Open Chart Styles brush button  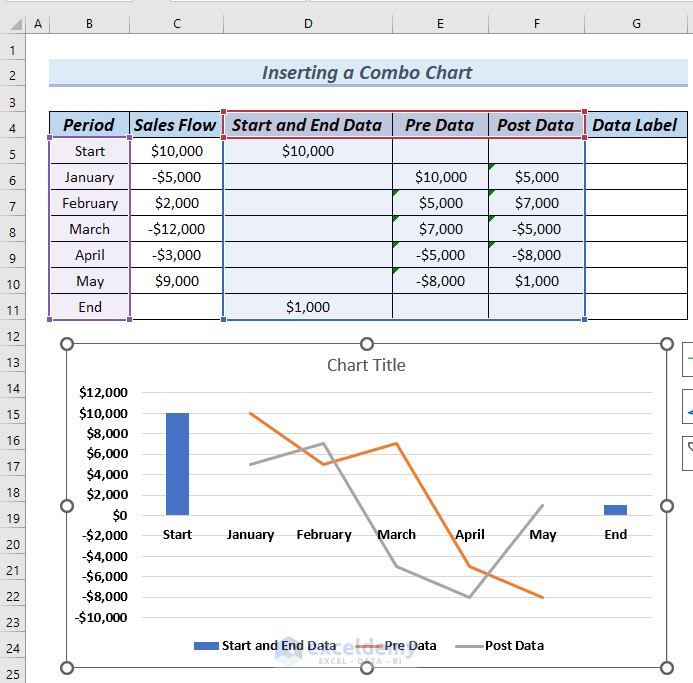point(688,406)
